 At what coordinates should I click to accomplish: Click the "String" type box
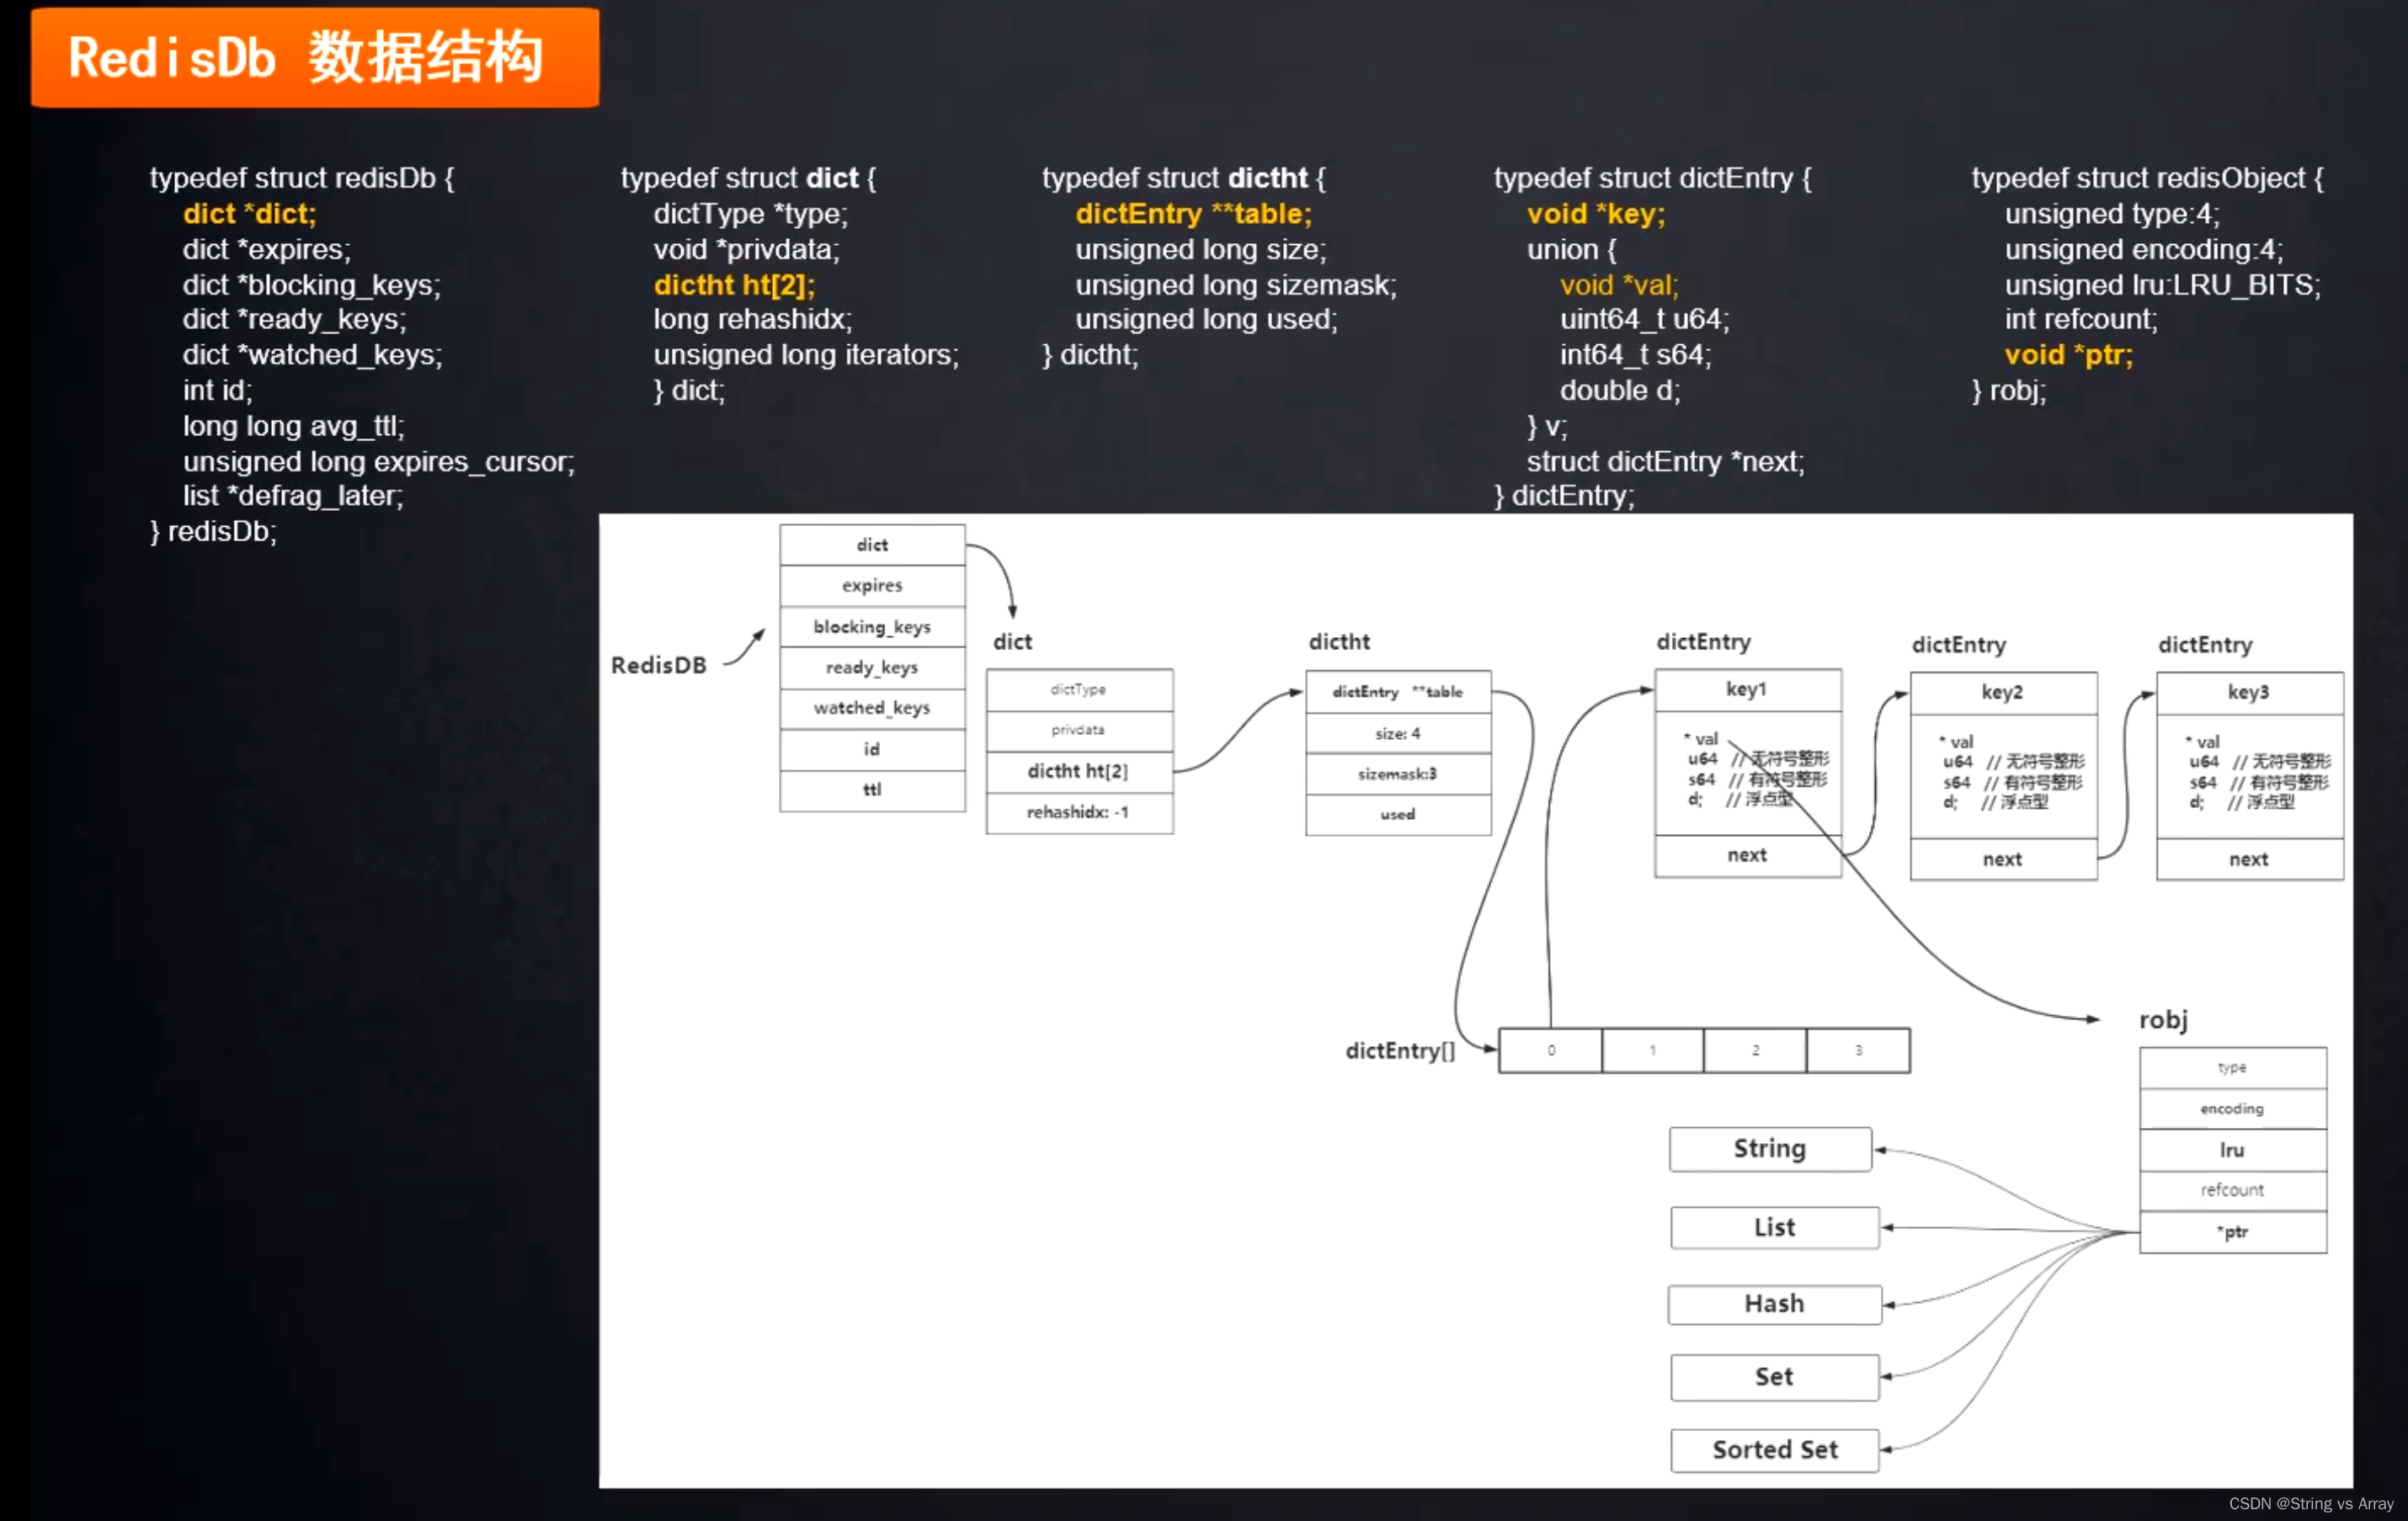[x=1770, y=1149]
